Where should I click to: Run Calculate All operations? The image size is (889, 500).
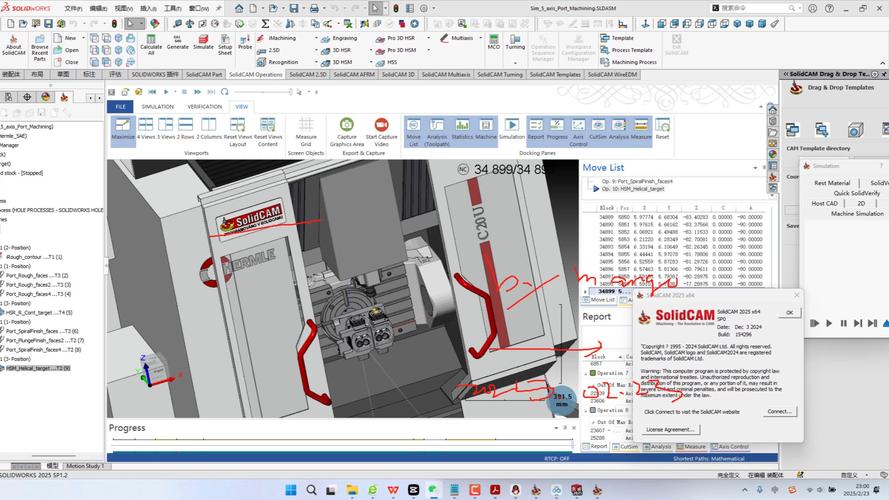coord(151,45)
